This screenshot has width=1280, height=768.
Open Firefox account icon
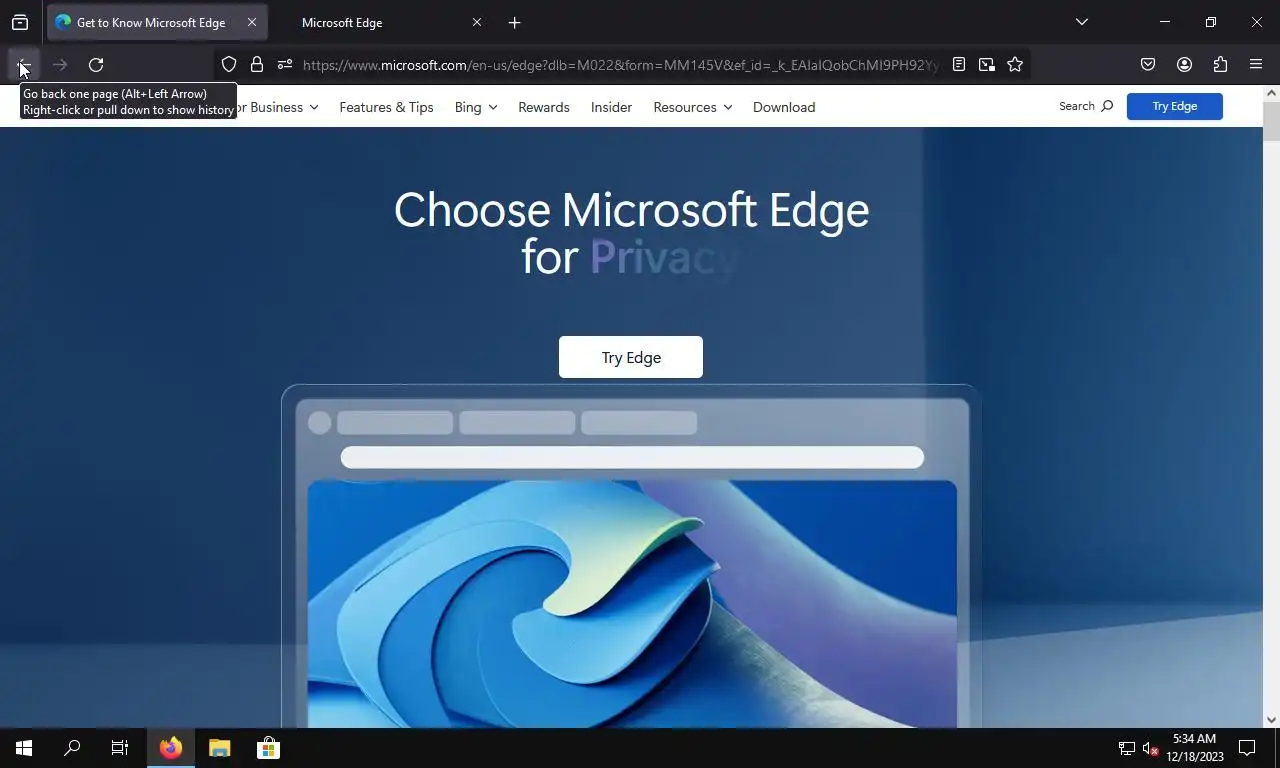pos(1184,65)
